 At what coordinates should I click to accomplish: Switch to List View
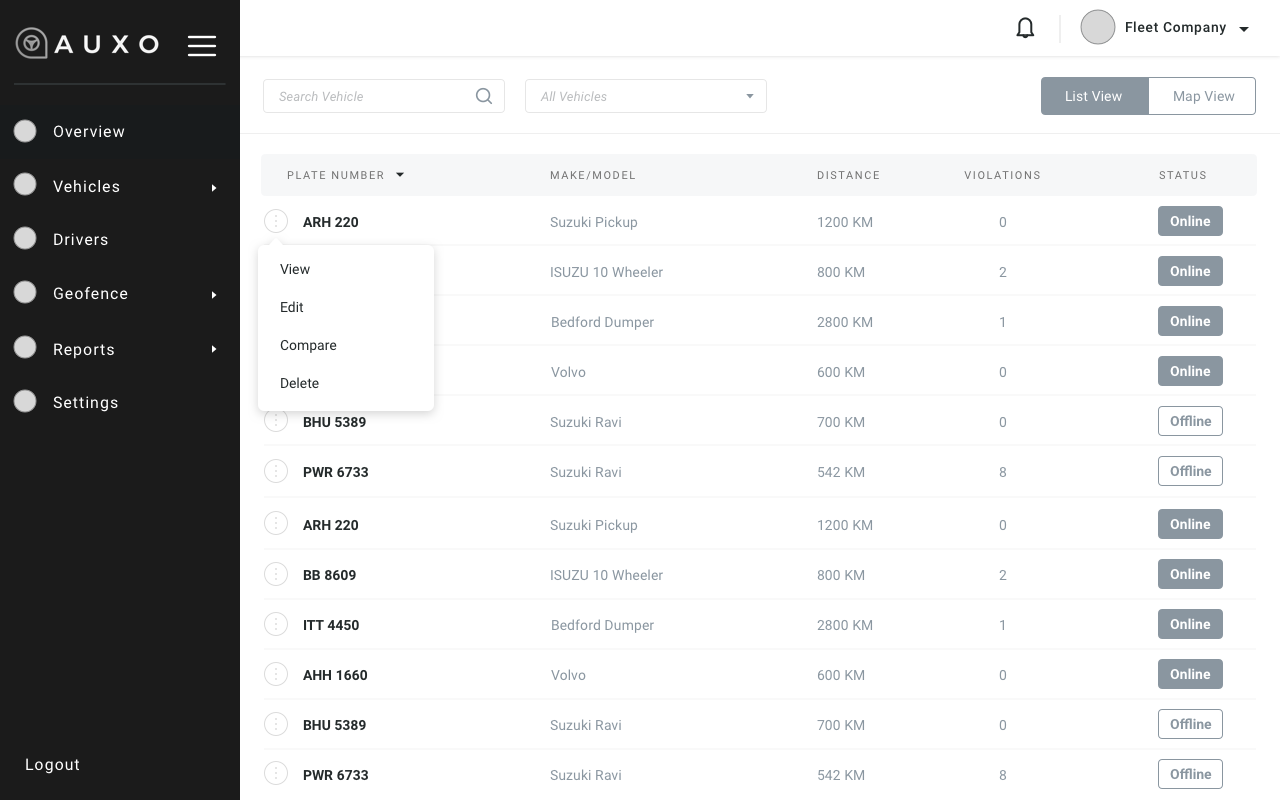(1093, 96)
